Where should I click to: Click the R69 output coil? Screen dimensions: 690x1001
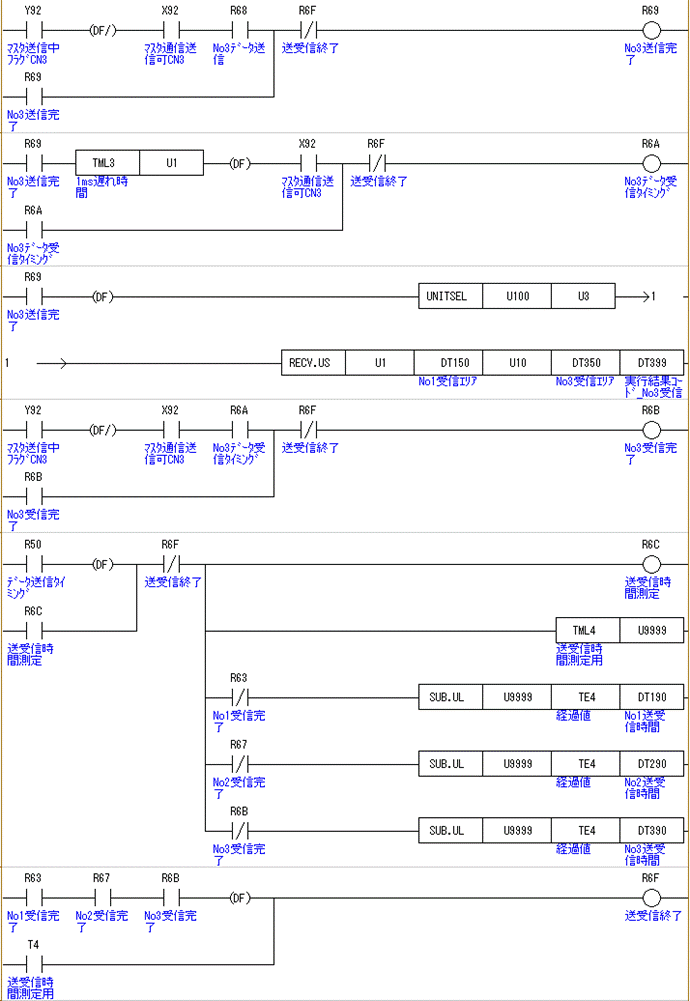[x=651, y=30]
